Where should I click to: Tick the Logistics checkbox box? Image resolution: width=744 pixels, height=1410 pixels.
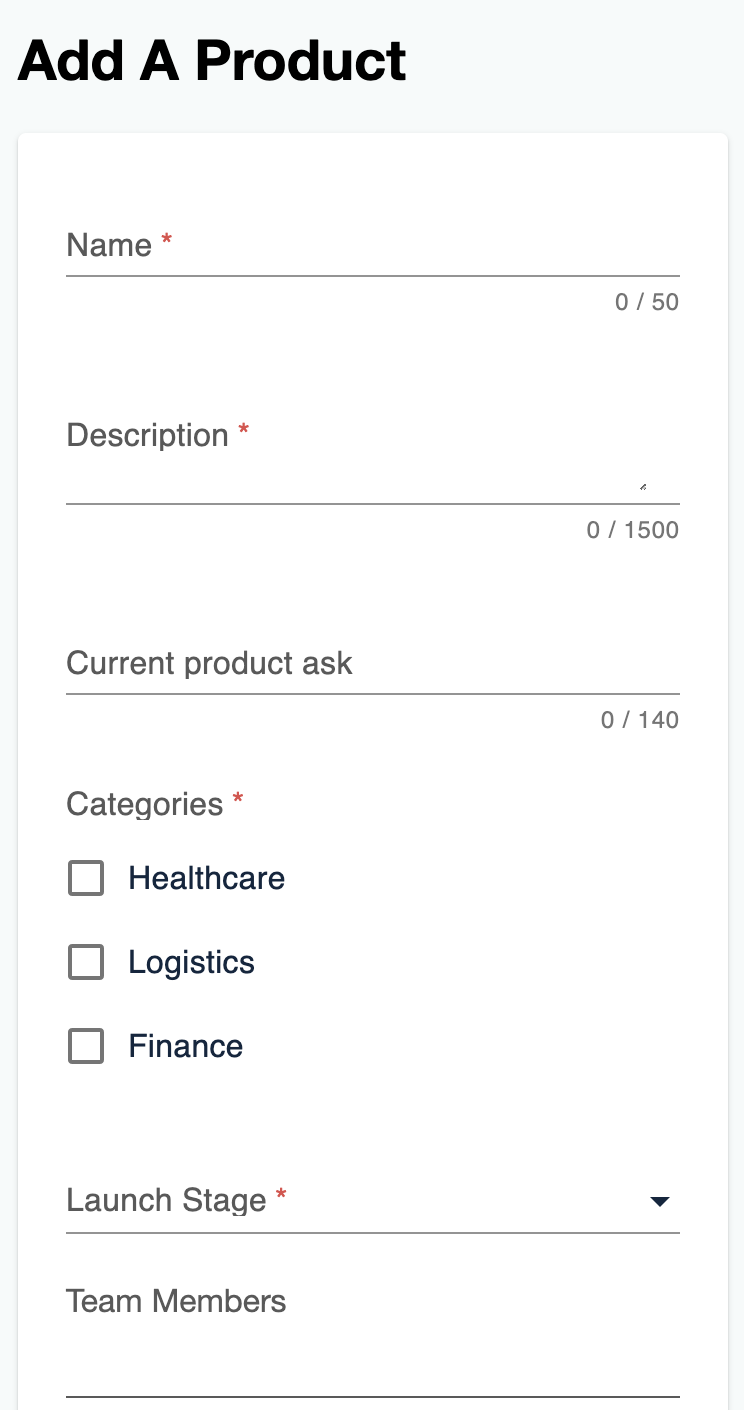(86, 963)
